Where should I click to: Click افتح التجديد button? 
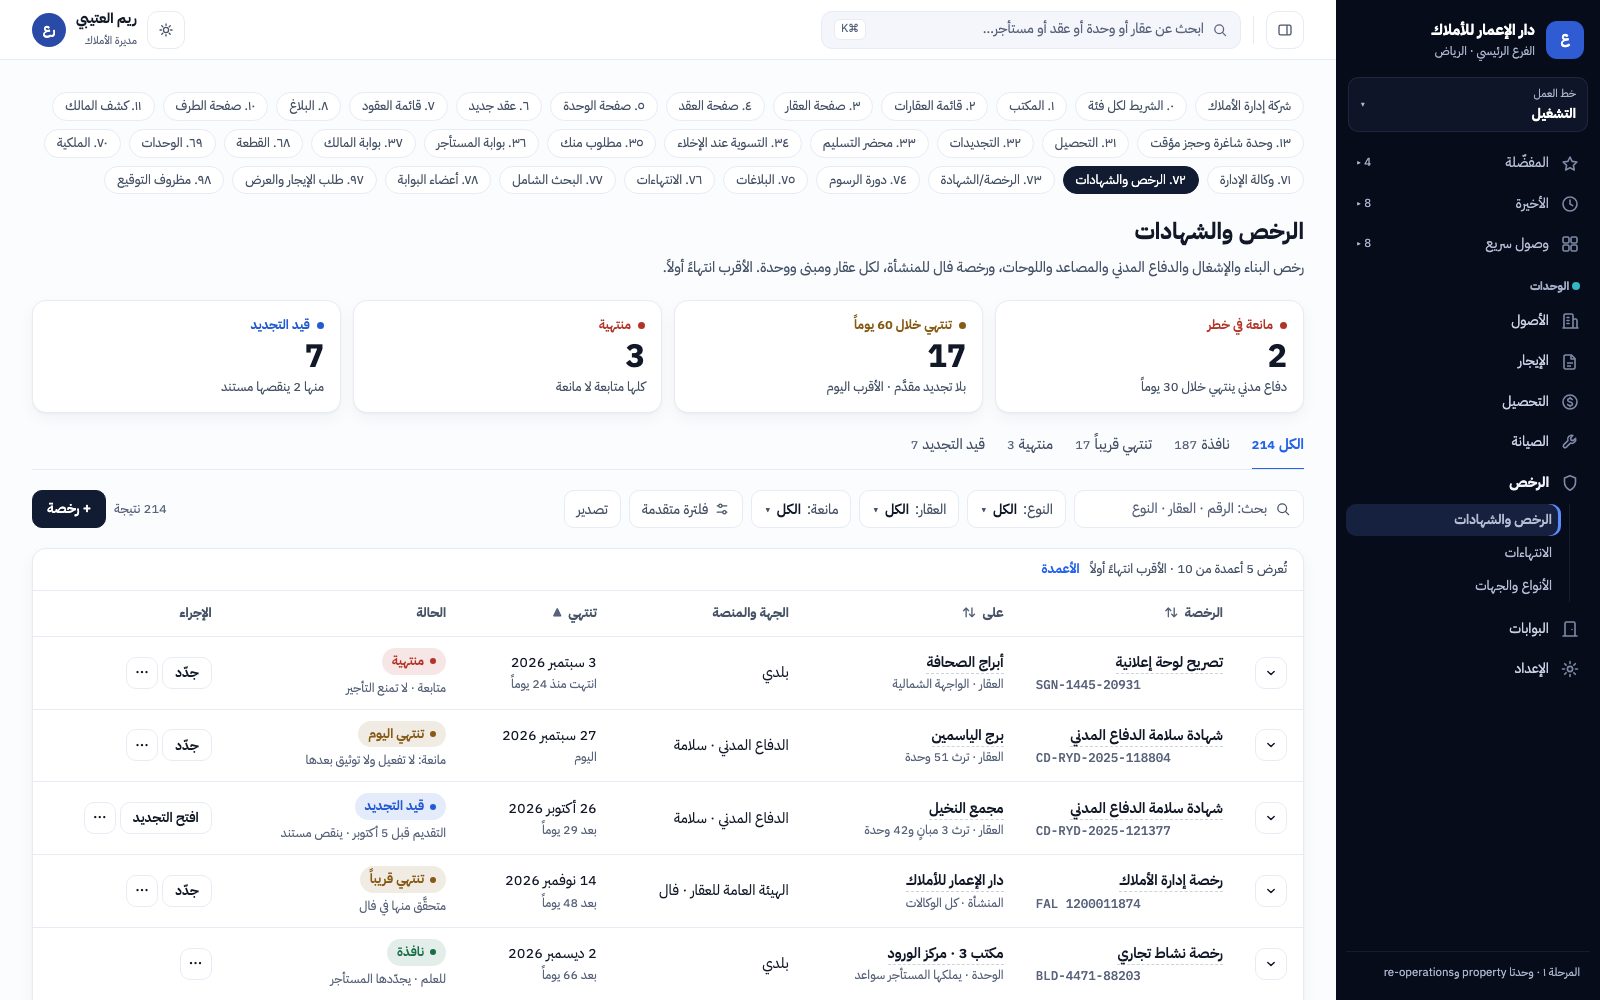tap(166, 817)
